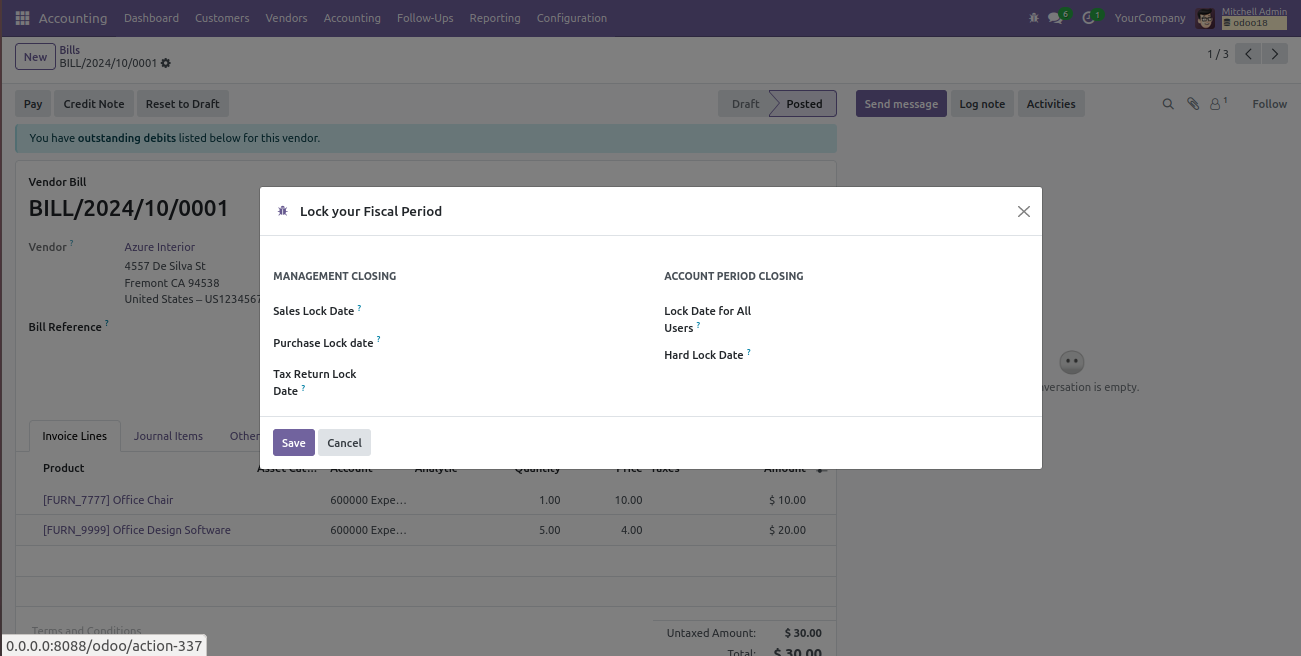Switch to the Journal Items tab
This screenshot has height=656, width=1301.
point(168,436)
